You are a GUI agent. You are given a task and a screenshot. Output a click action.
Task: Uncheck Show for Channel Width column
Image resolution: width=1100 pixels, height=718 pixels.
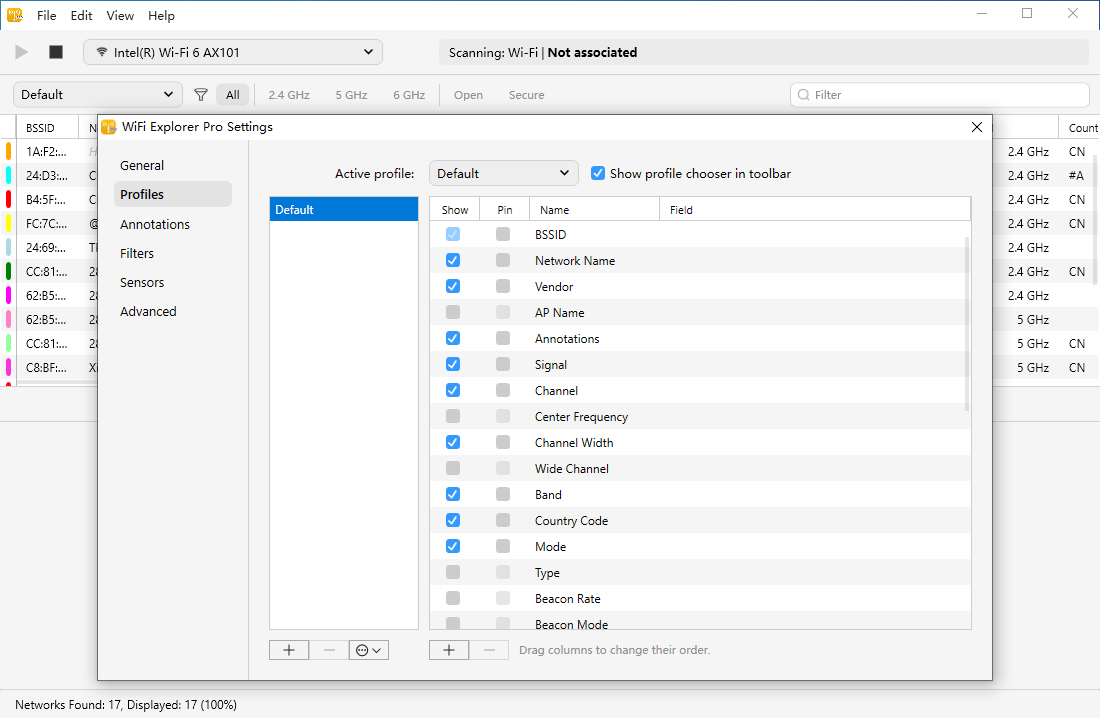(x=453, y=442)
